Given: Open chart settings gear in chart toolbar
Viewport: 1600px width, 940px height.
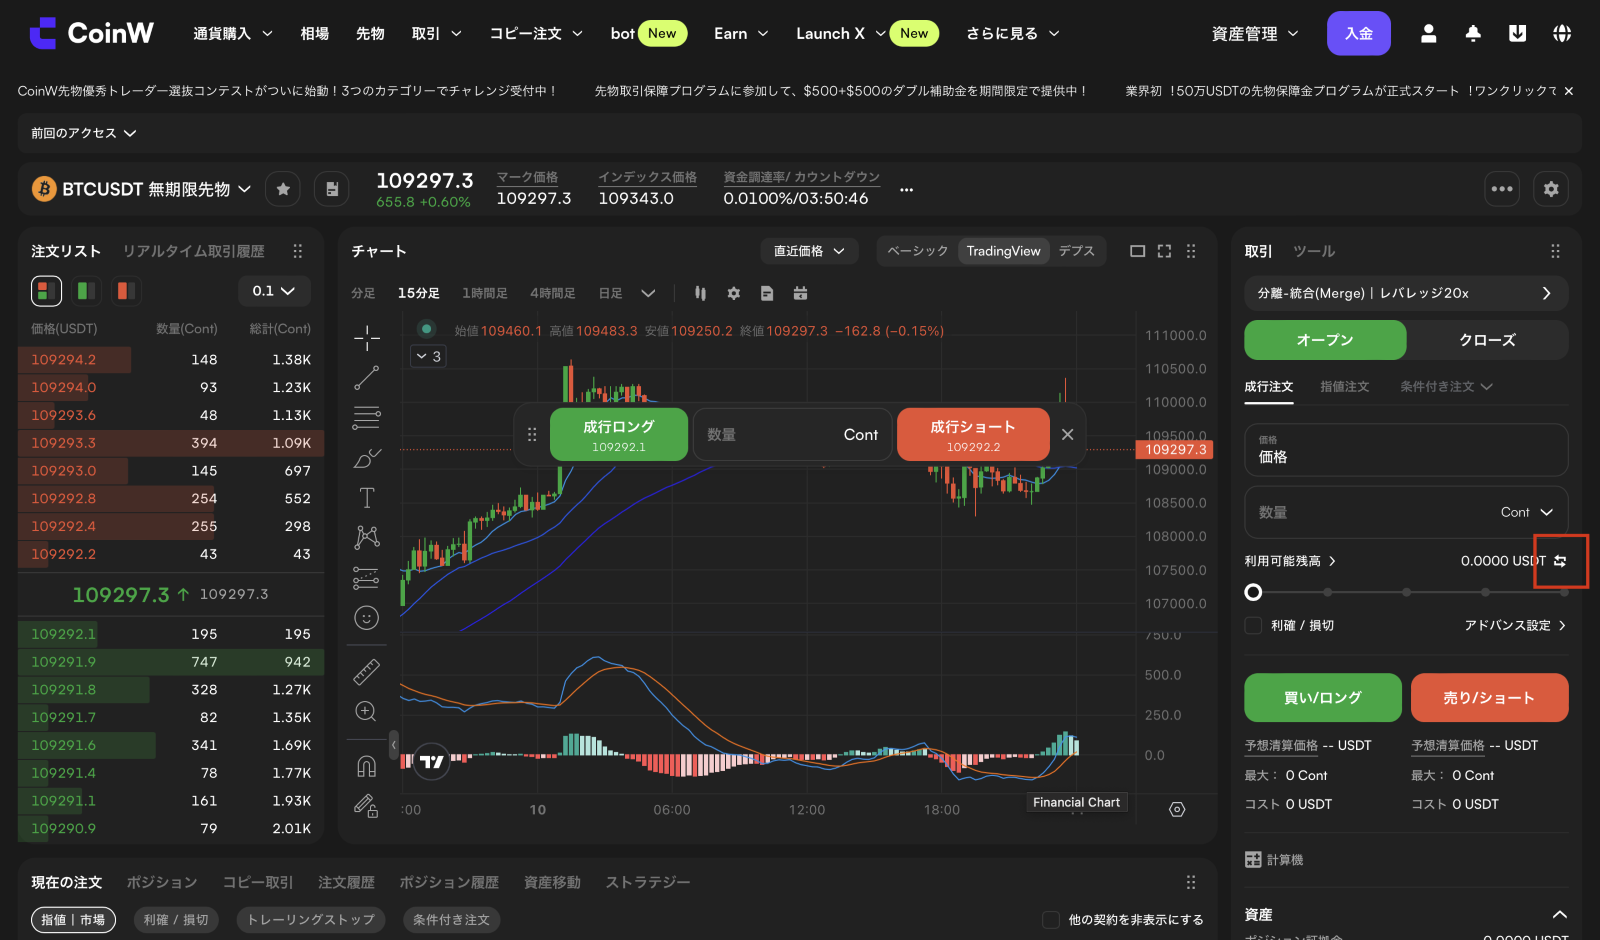Looking at the screenshot, I should click(734, 293).
